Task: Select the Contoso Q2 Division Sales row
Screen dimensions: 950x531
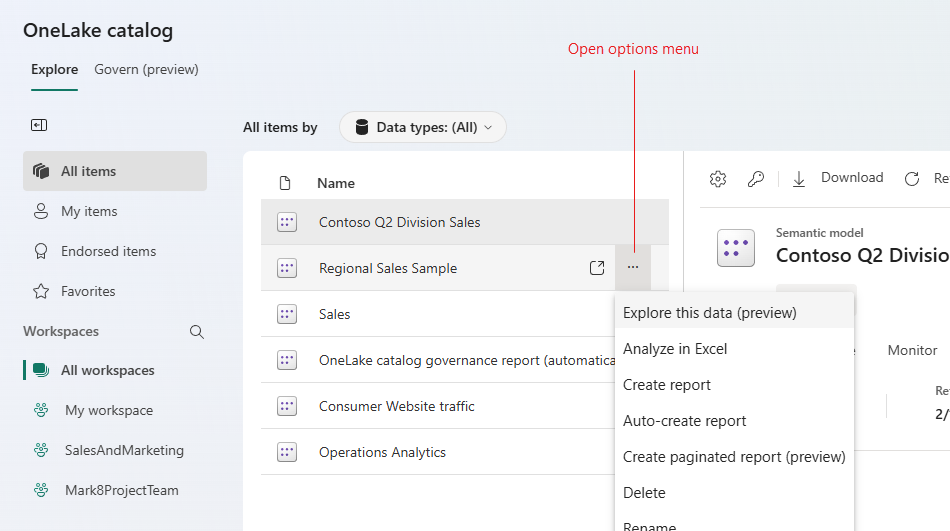Action: [399, 222]
